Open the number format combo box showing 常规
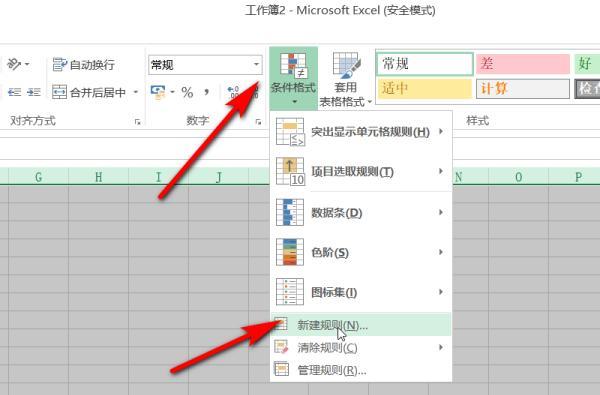Viewport: 600px width, 395px height. pyautogui.click(x=205, y=65)
